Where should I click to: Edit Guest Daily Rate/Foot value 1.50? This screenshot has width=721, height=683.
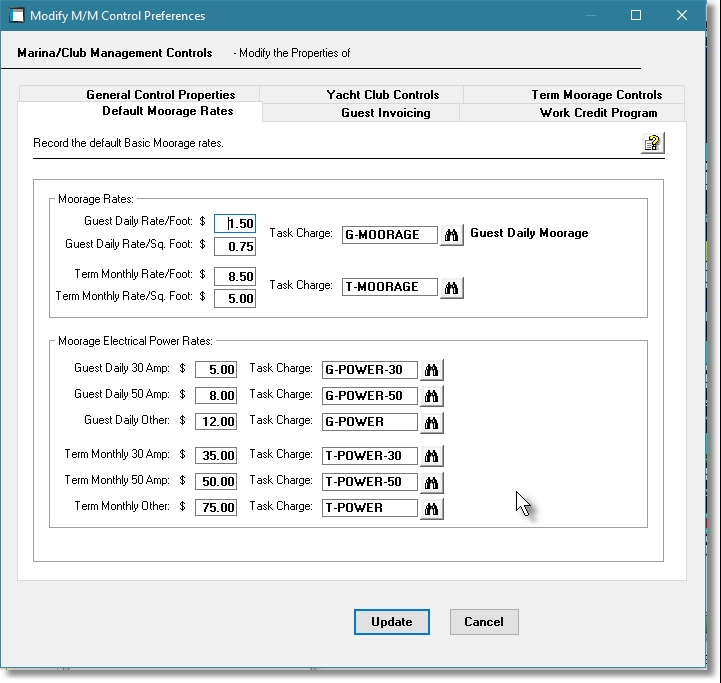(x=235, y=224)
